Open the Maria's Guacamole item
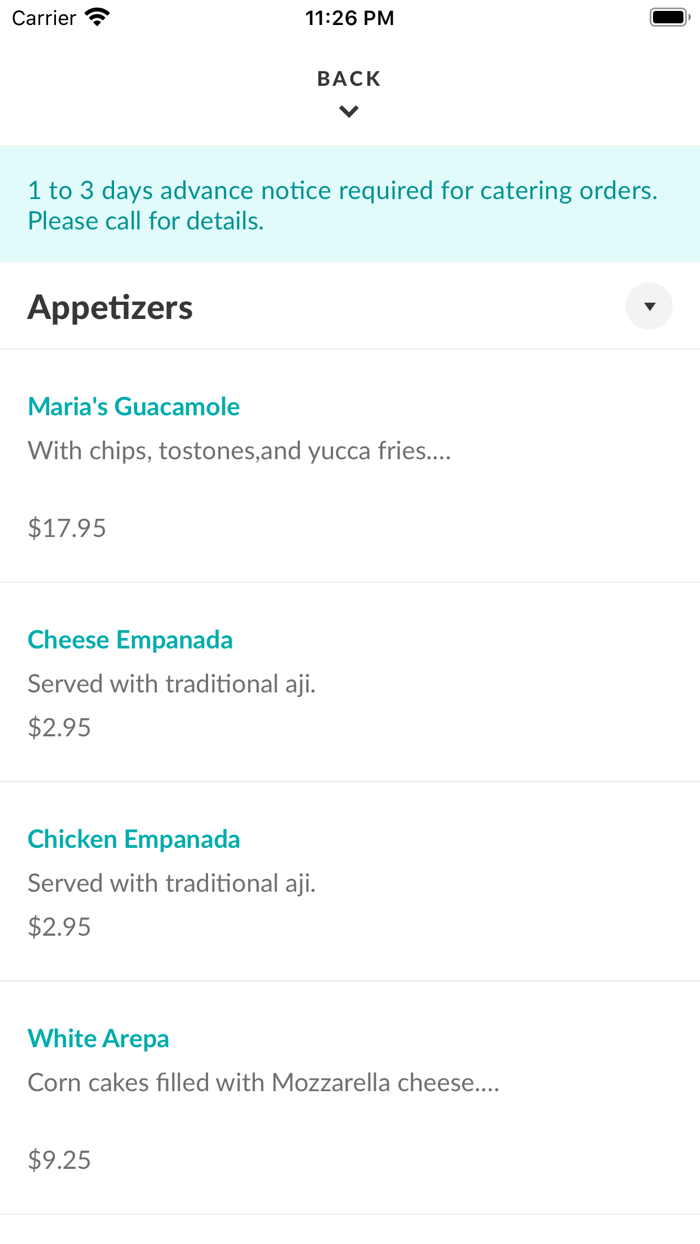The width and height of the screenshot is (700, 1244). coord(133,407)
